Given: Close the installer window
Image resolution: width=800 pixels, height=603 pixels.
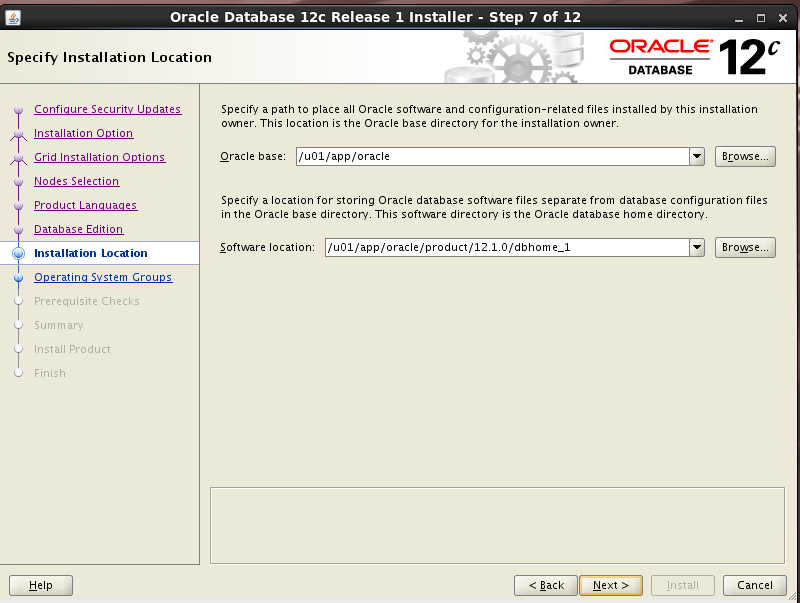Looking at the screenshot, I should (783, 18).
